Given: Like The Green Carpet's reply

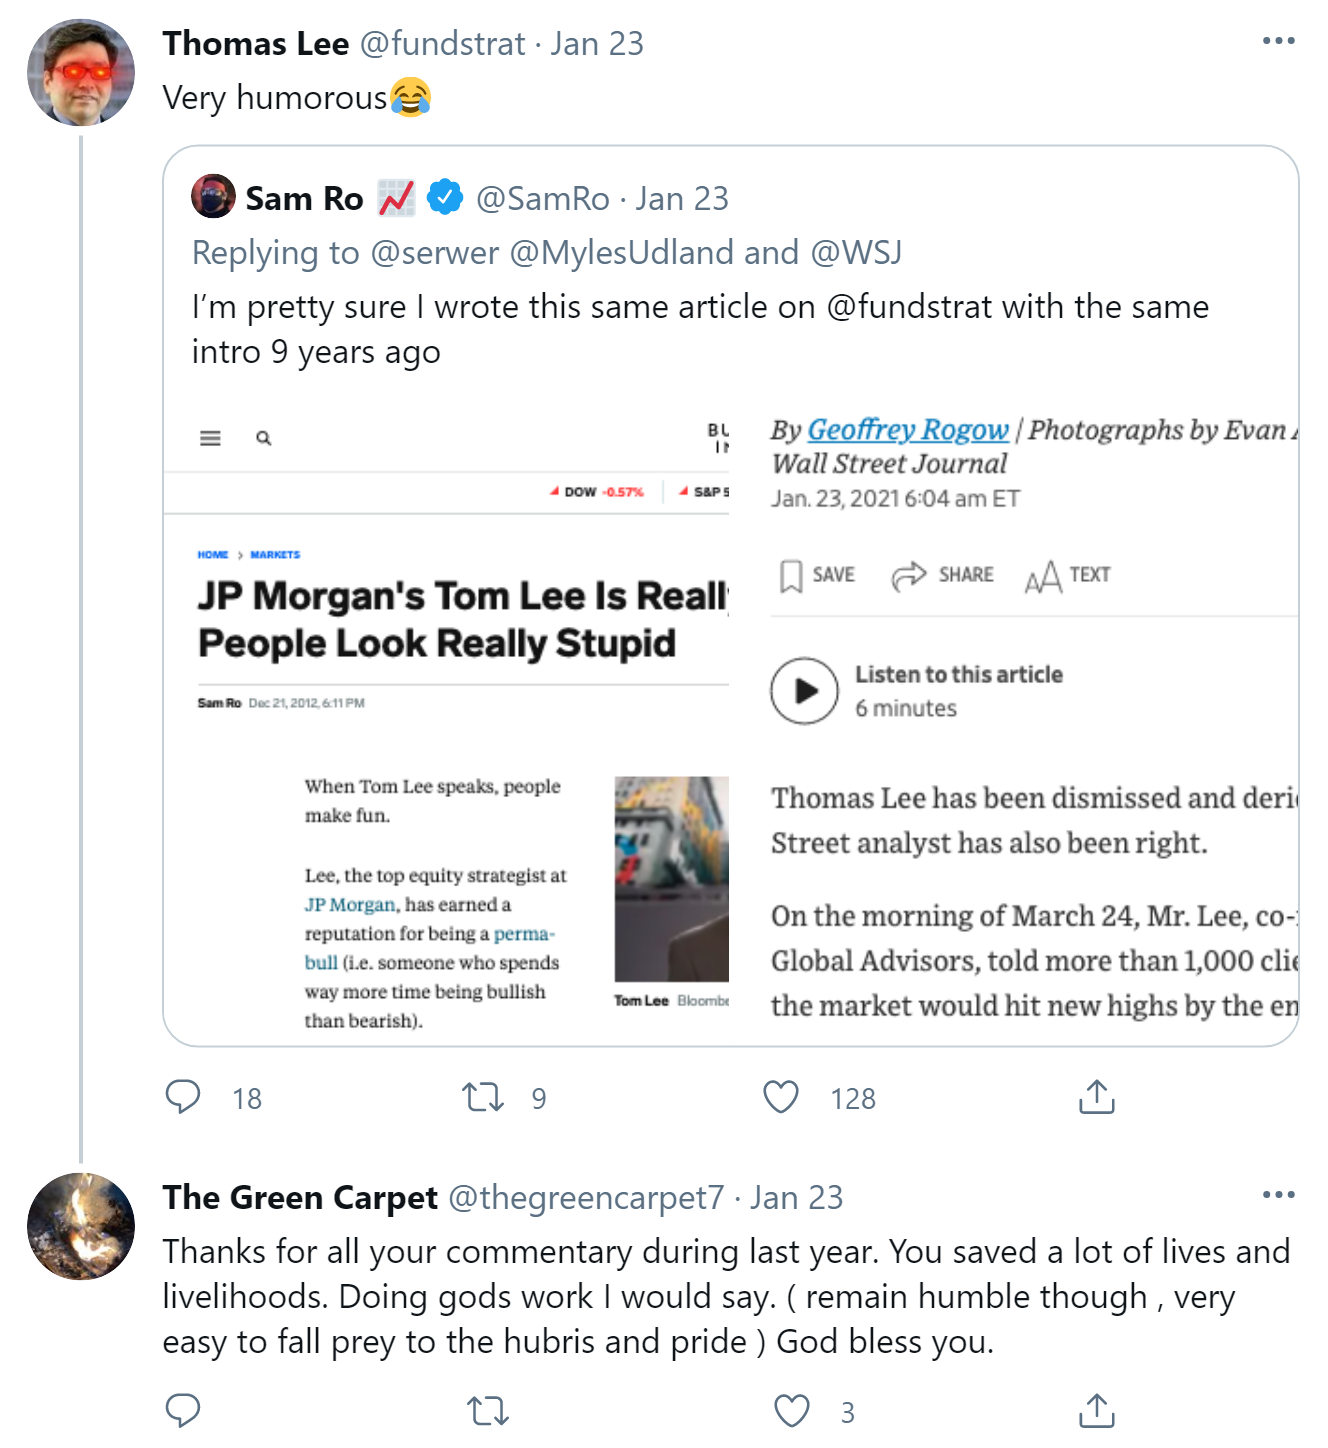Looking at the screenshot, I should pos(792,1410).
